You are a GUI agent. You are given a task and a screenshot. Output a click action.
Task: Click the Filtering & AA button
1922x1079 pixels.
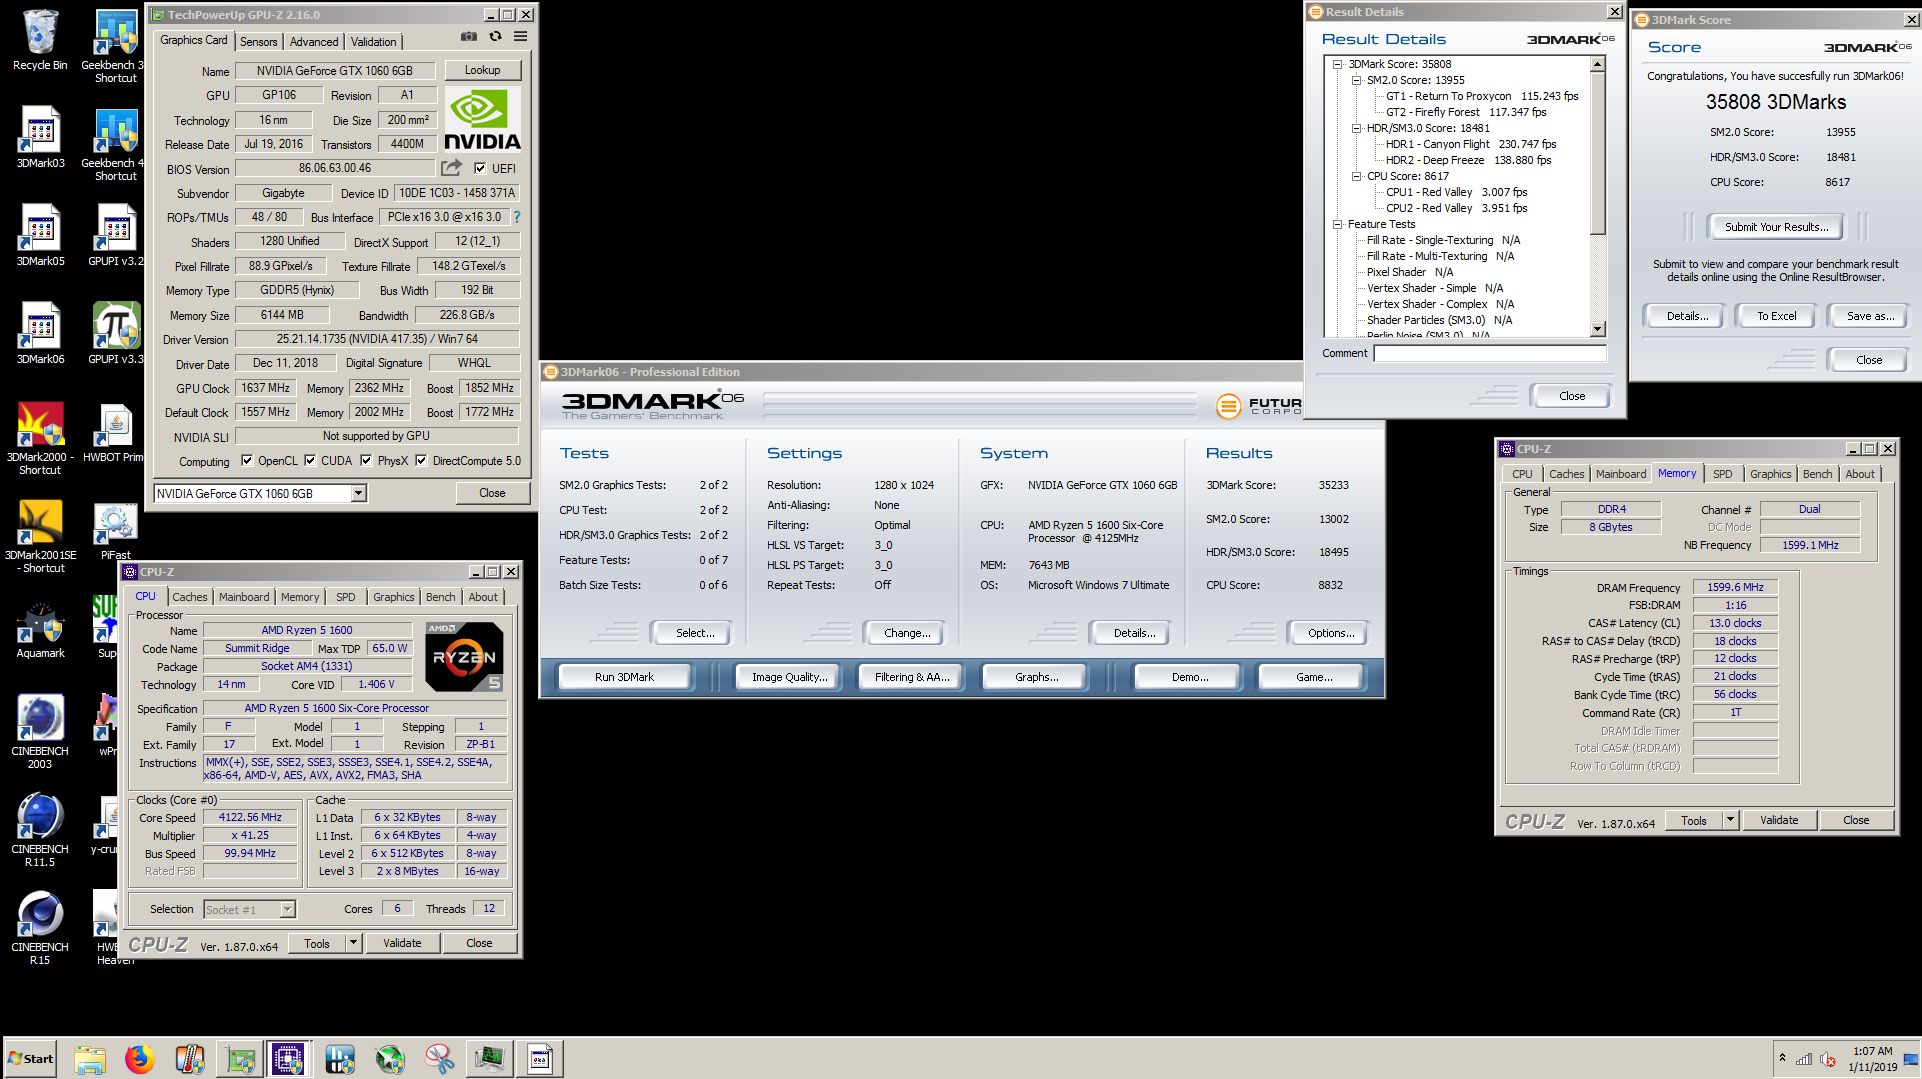pos(912,677)
